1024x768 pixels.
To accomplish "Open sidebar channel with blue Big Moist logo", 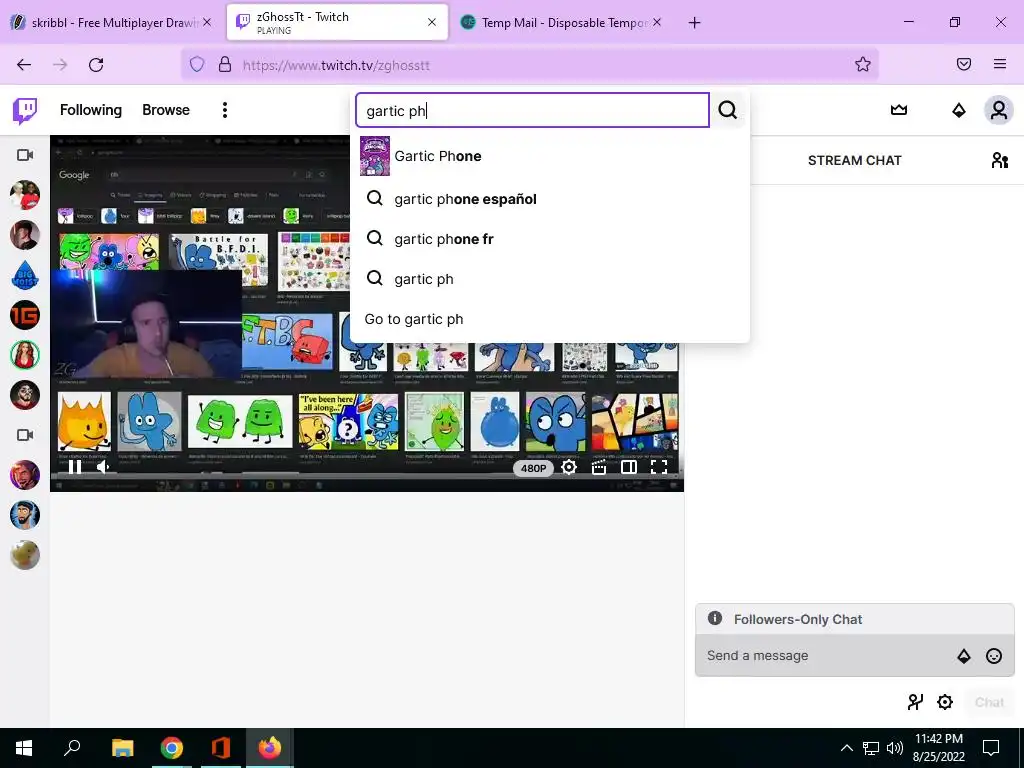I will click(25, 275).
